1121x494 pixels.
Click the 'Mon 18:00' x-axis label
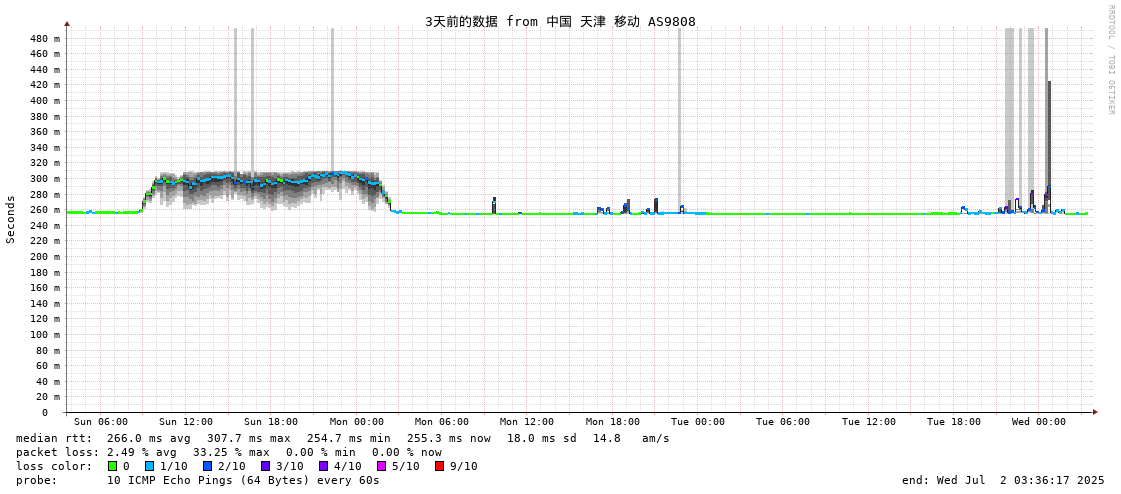pyautogui.click(x=613, y=422)
